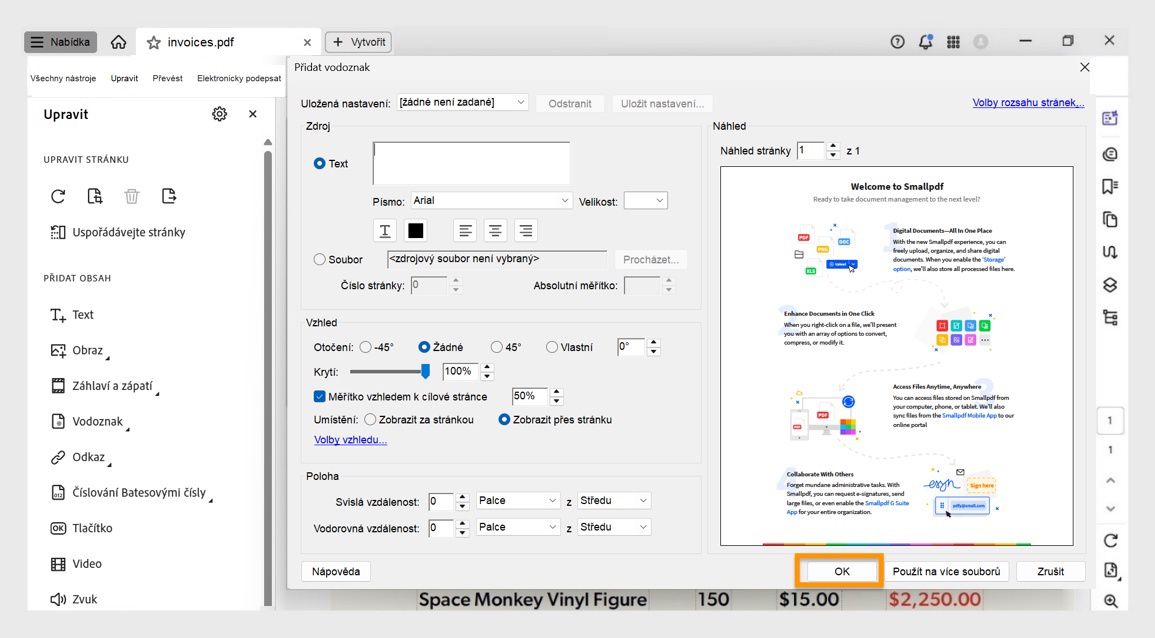Image resolution: width=1155 pixels, height=638 pixels.
Task: Open Vodorovná vzdálenost Středu dropdown
Action: pyautogui.click(x=614, y=527)
